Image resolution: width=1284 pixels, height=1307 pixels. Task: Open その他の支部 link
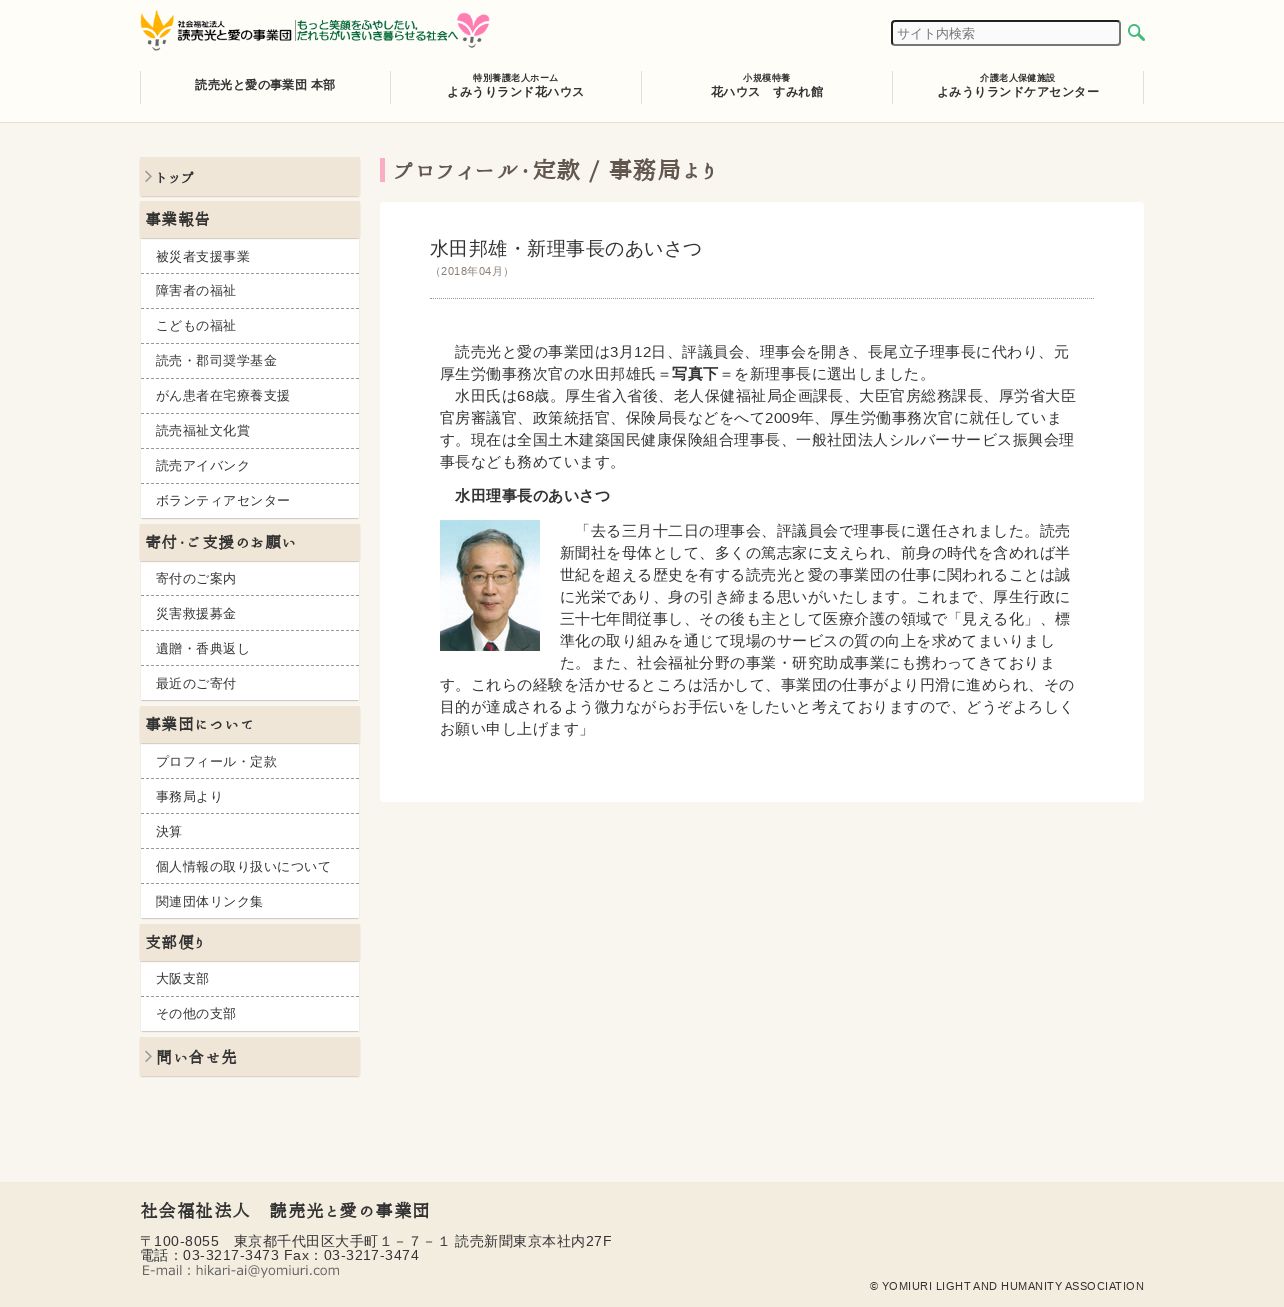250,1014
